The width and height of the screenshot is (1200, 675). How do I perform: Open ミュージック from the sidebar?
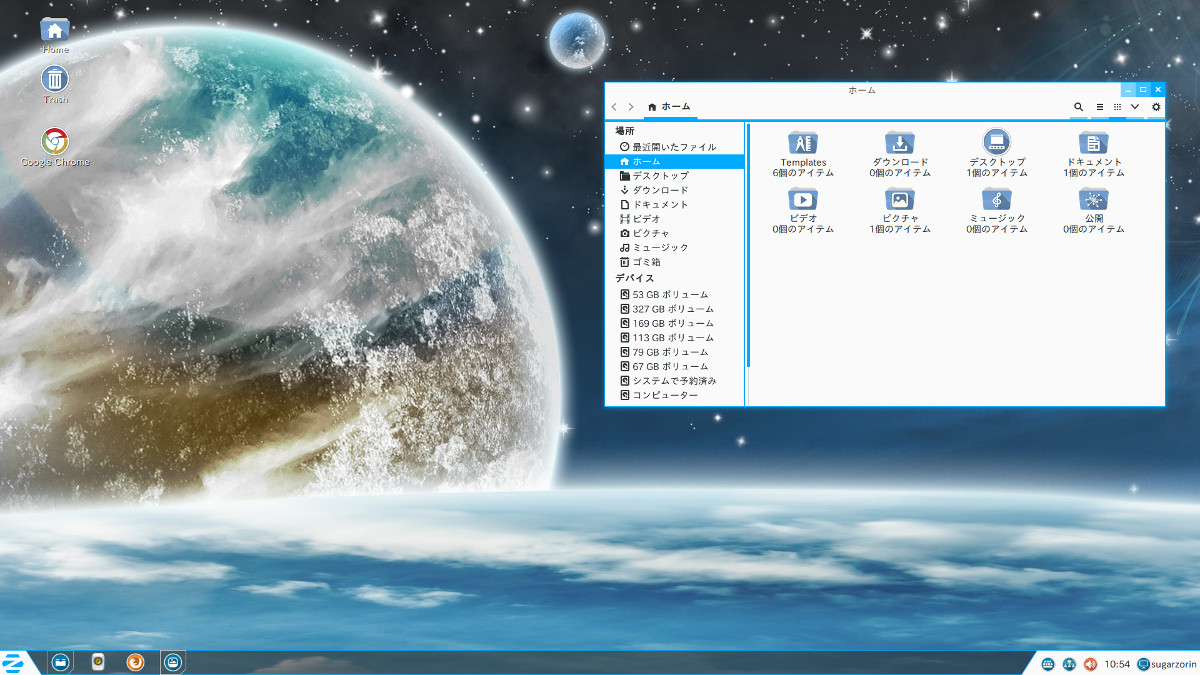click(x=675, y=247)
